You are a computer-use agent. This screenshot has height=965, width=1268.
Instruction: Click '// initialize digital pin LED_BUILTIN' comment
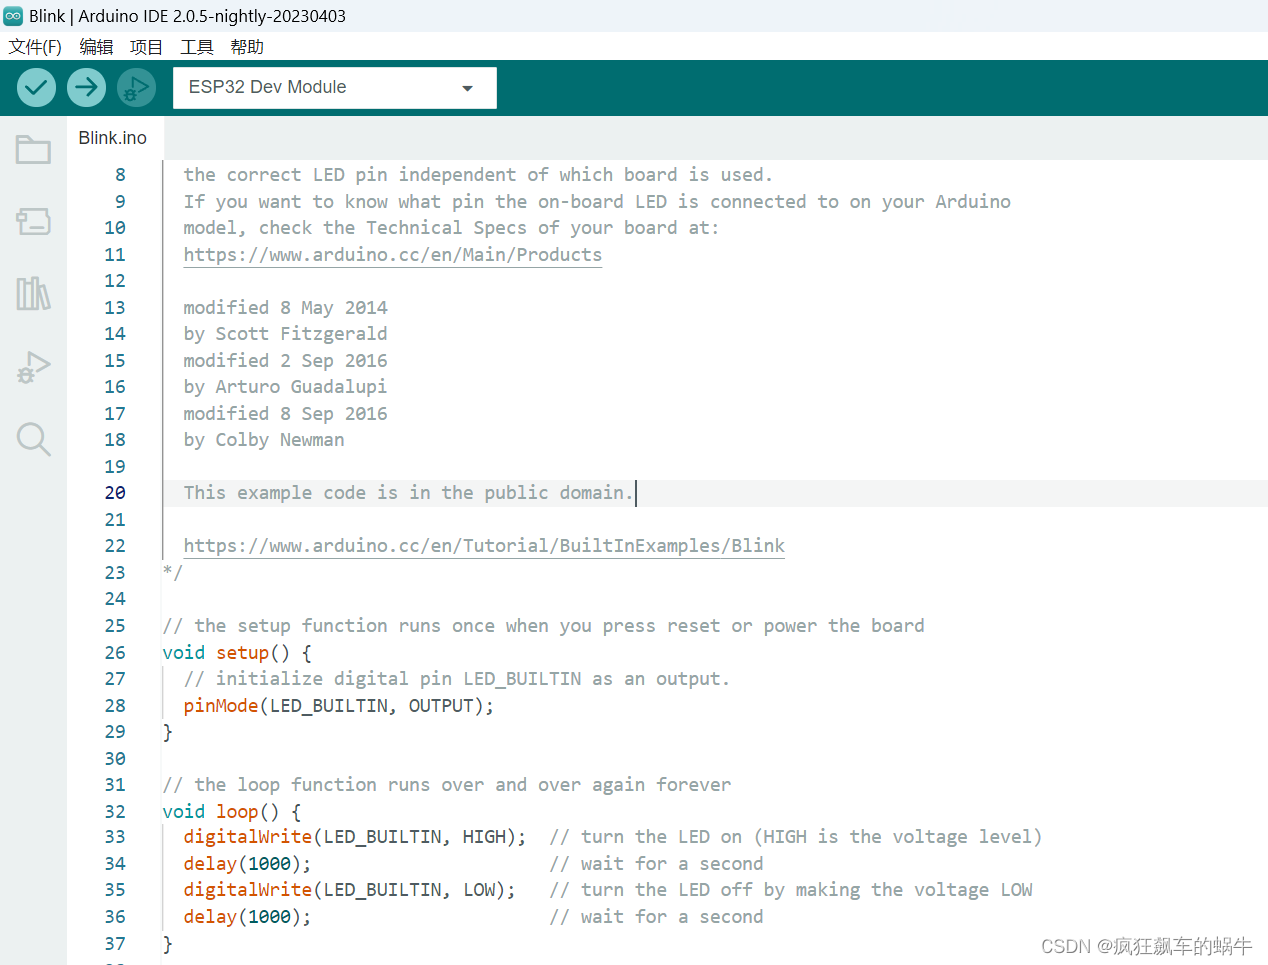(x=457, y=679)
